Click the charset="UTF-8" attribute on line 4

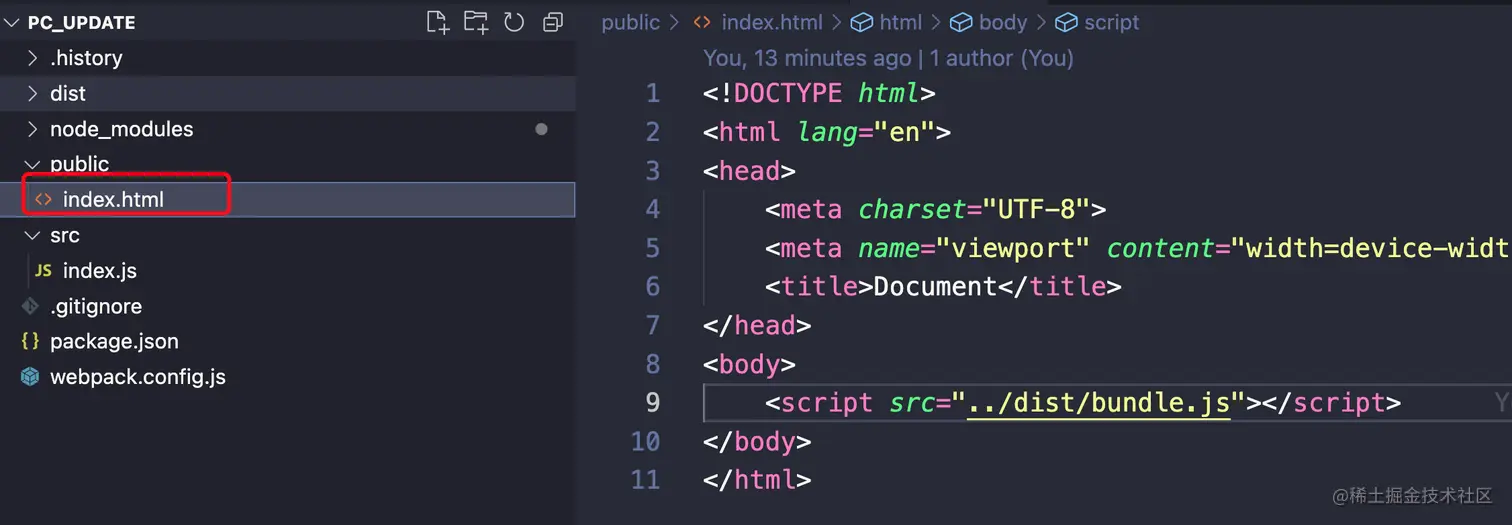pos(975,210)
